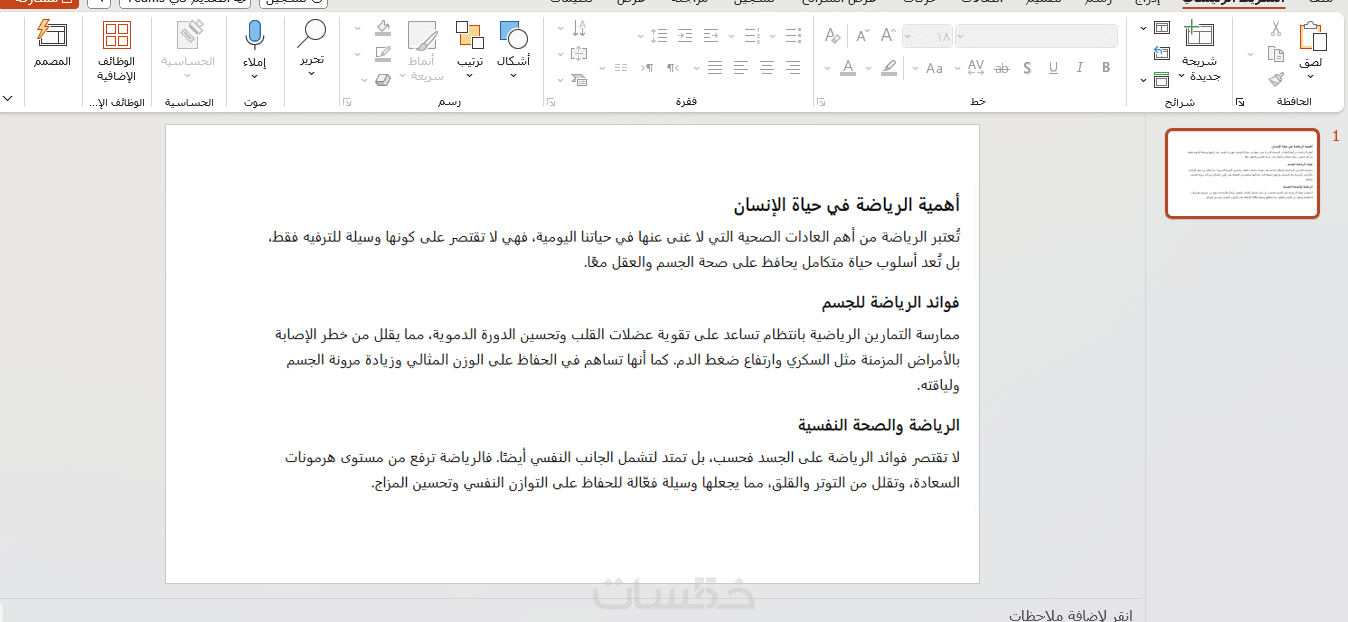Viewport: 1348px width, 622px height.
Task: Click the Change Case Aa icon
Action: point(934,68)
